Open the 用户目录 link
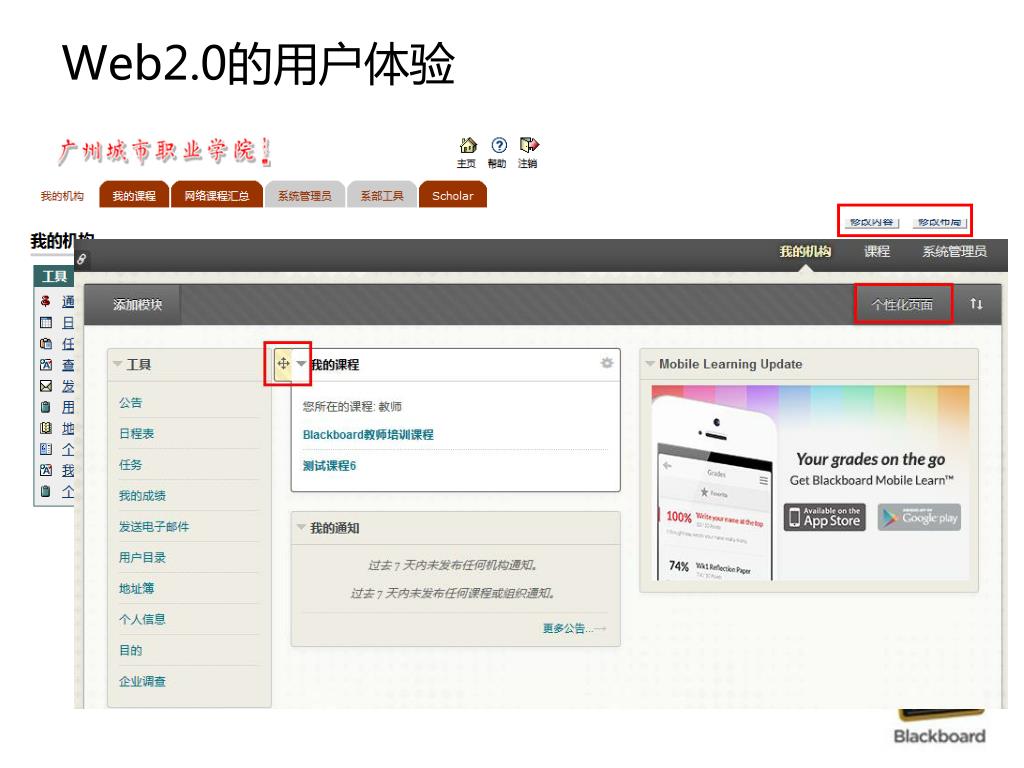Image resolution: width=1024 pixels, height=768 pixels. tap(142, 557)
